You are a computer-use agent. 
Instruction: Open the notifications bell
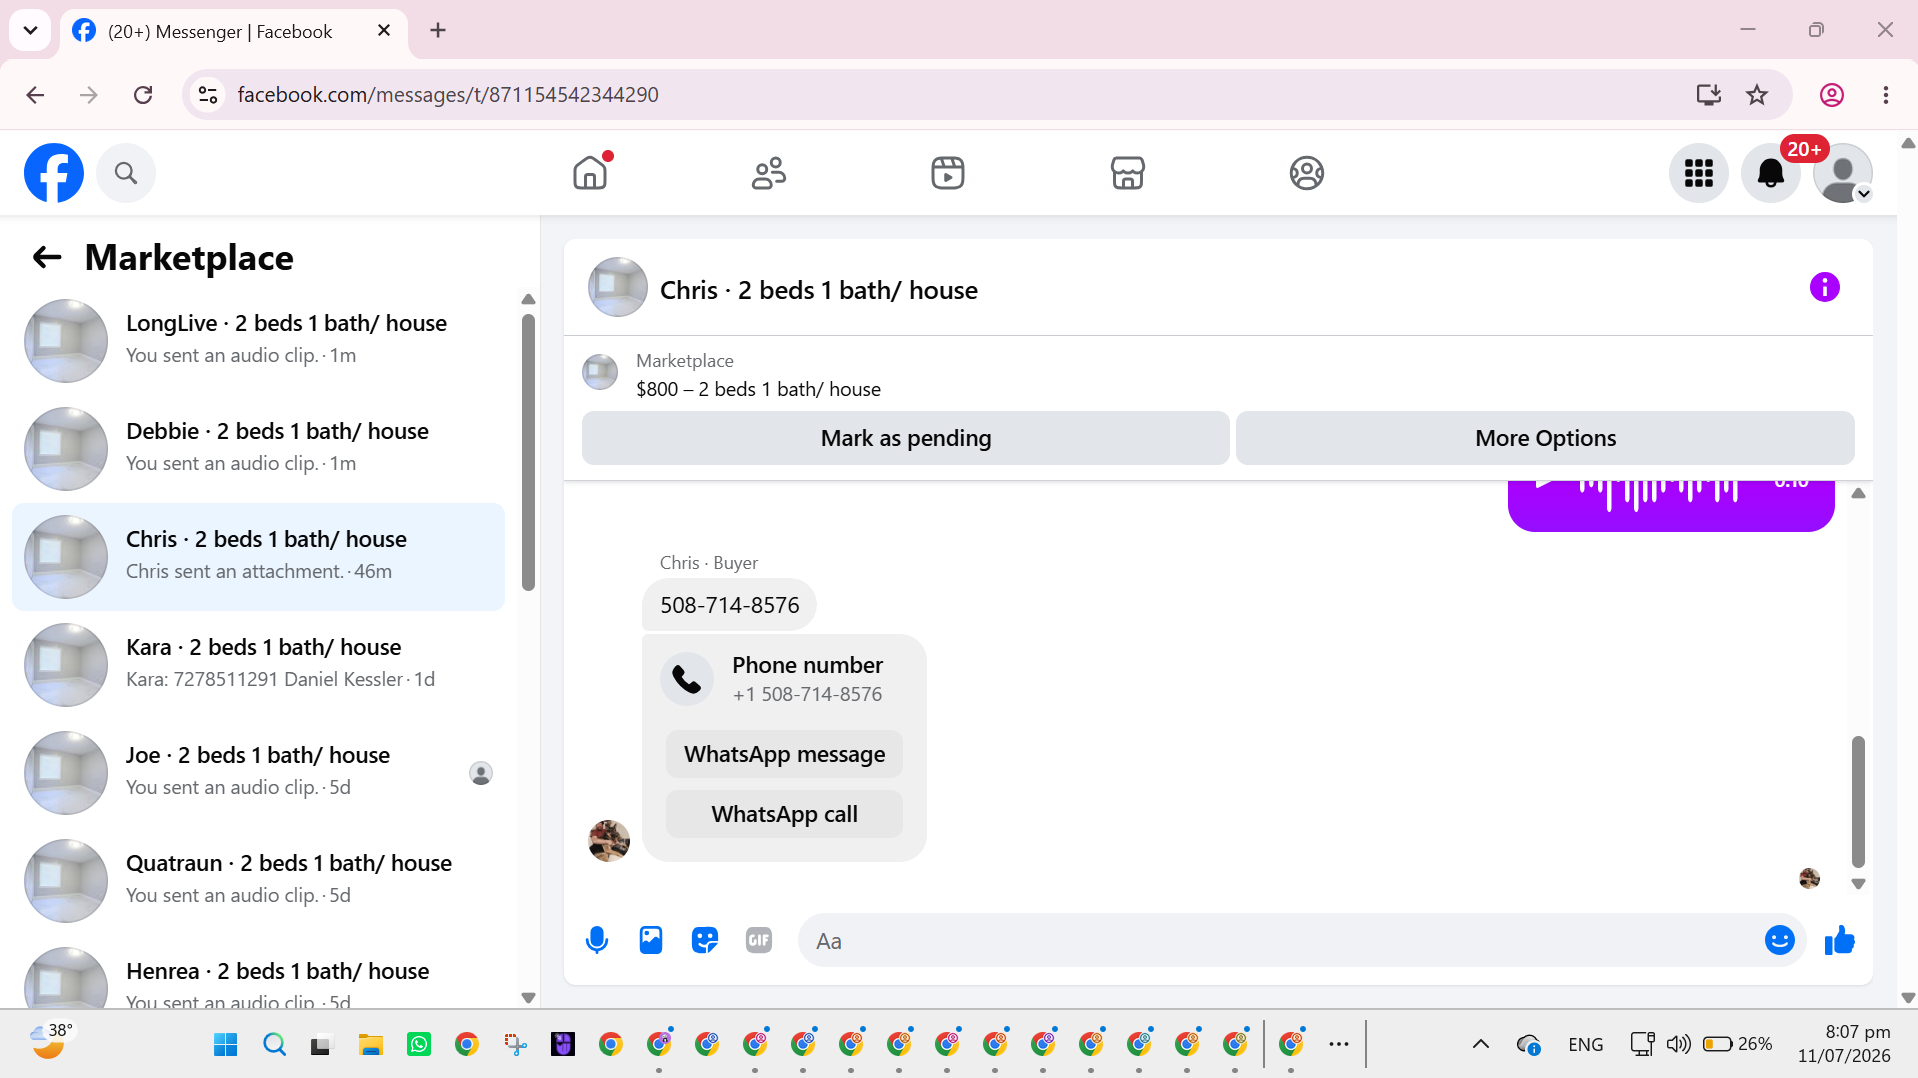(1771, 173)
